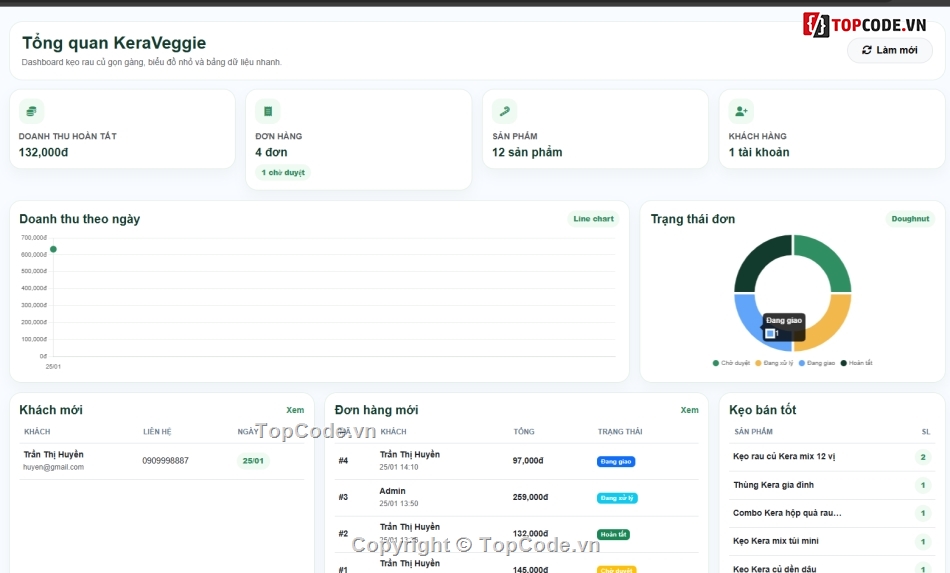
Task: Click order #2 row id
Action: [343, 534]
